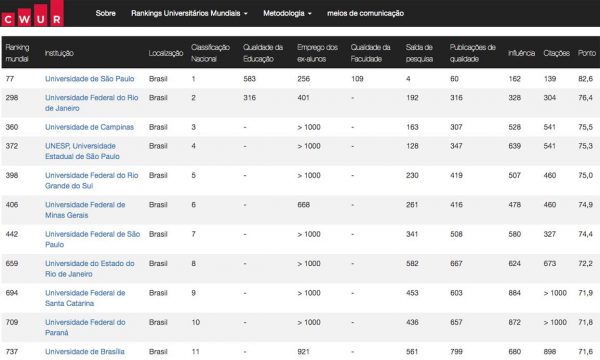This screenshot has width=600, height=360.
Task: Click the Influência column header
Action: tap(521, 53)
